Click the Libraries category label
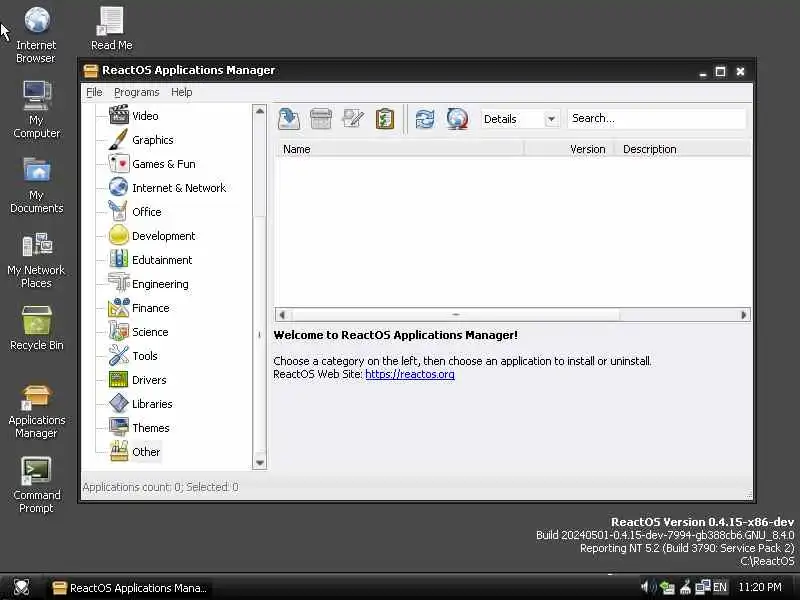 152,404
